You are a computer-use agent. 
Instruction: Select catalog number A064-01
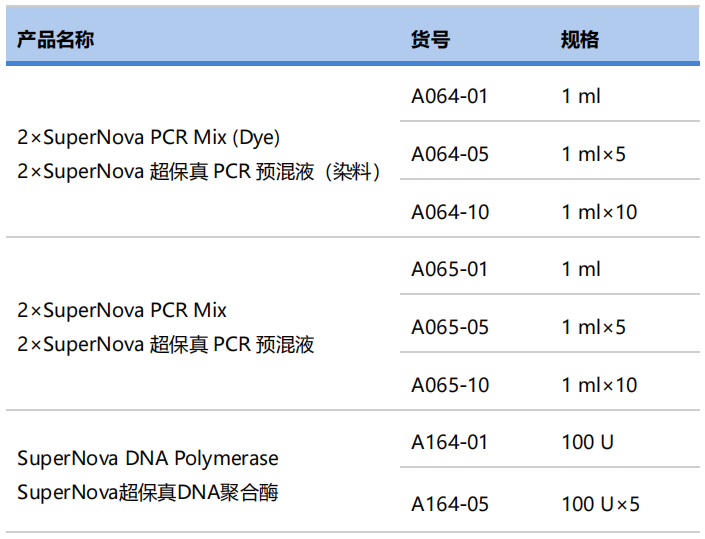450,97
